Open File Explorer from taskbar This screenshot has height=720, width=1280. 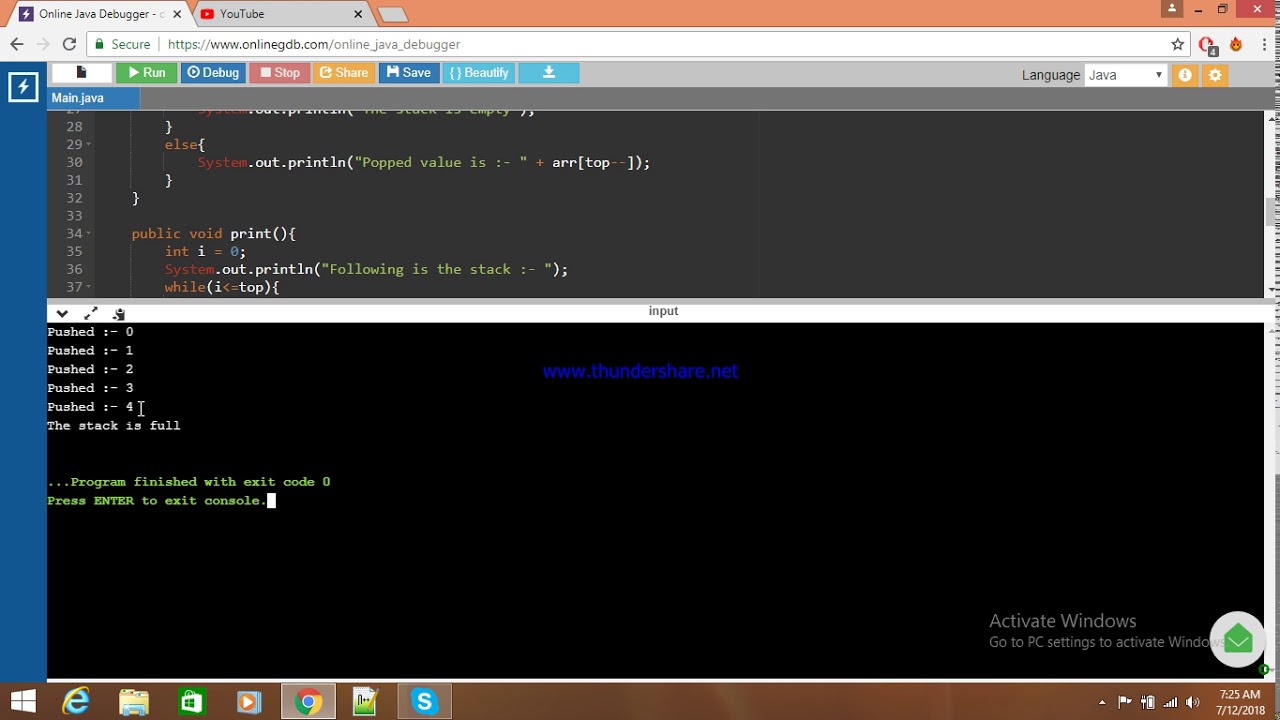click(134, 702)
